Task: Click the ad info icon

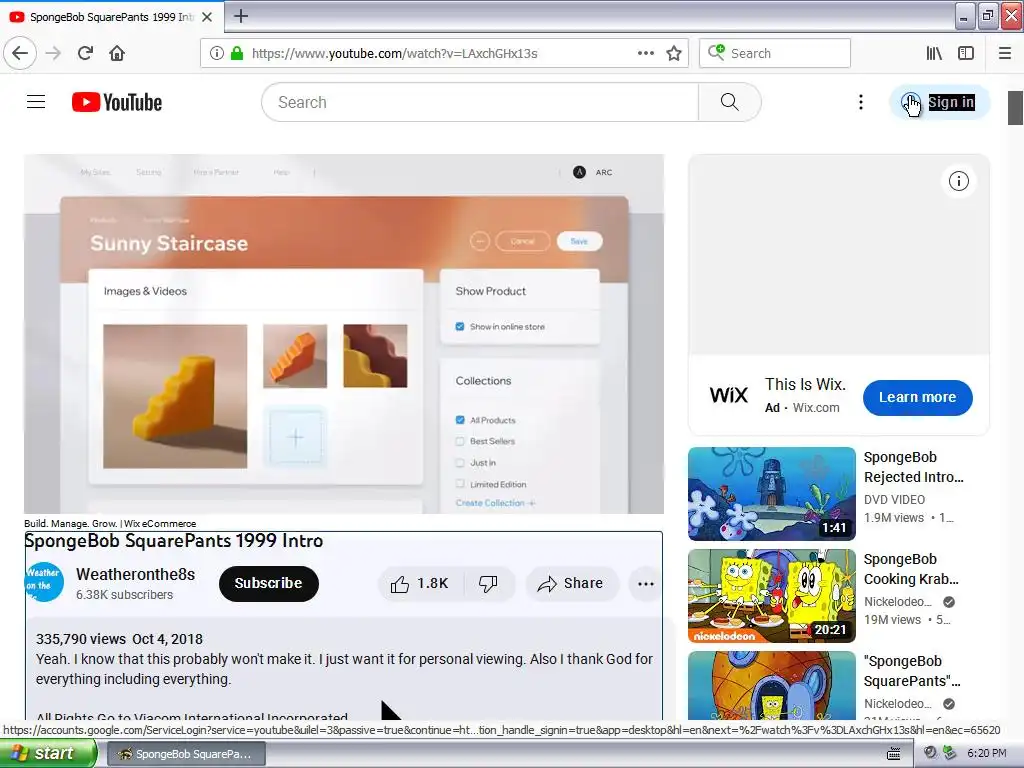Action: (x=959, y=181)
